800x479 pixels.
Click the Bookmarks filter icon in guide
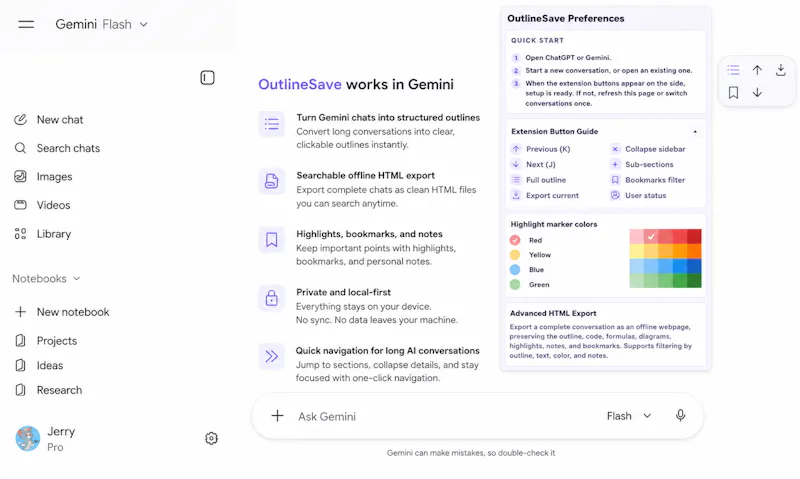click(x=615, y=180)
